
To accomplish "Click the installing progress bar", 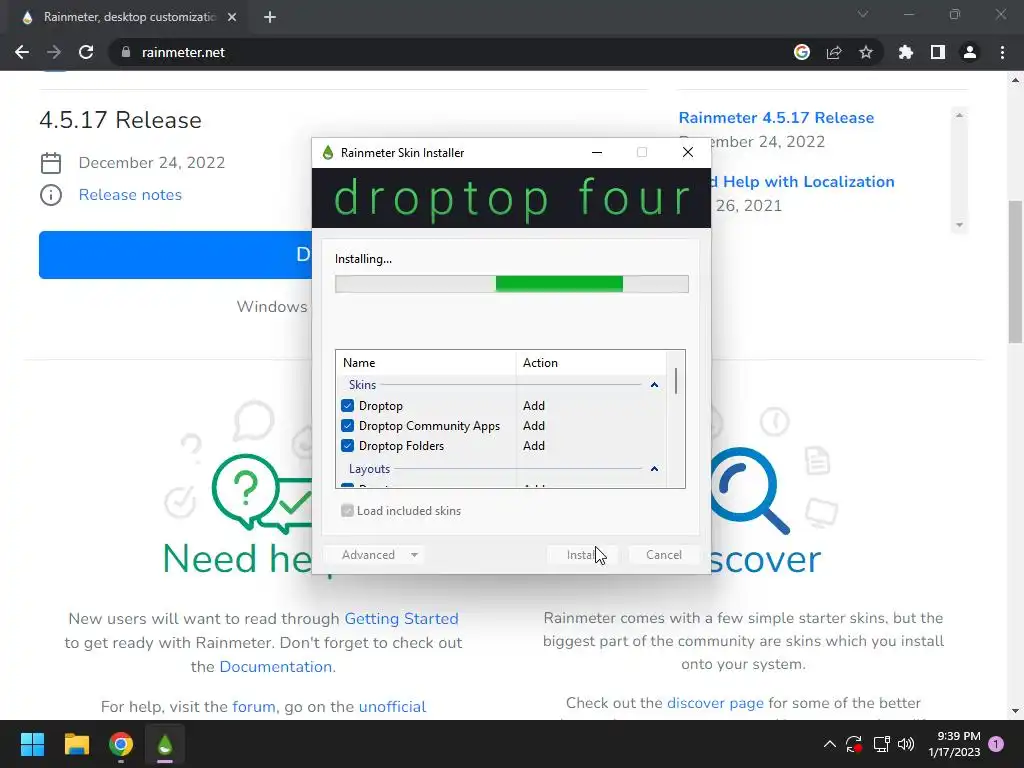I will tap(511, 283).
